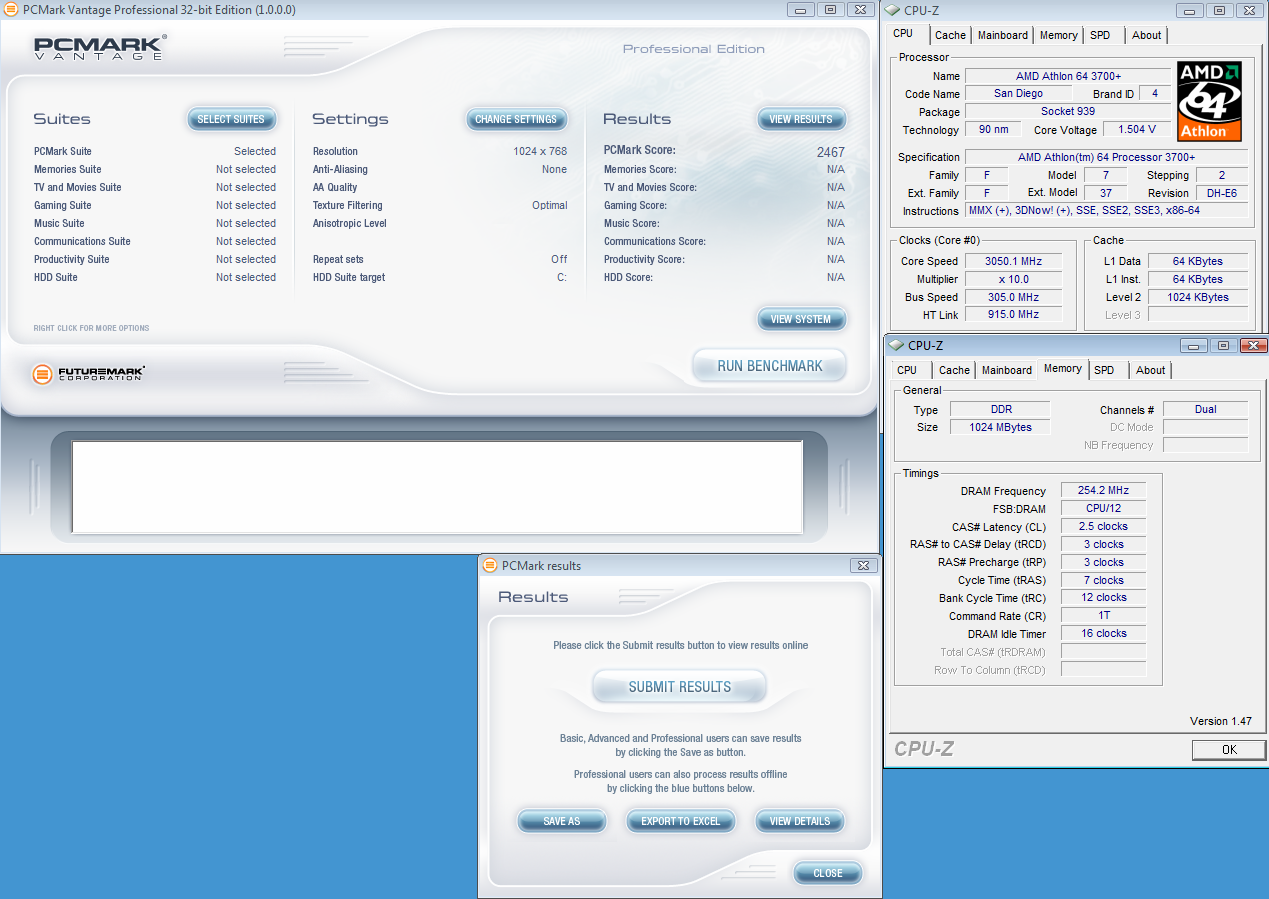Click the lower CPU-Z window title icon

[x=896, y=345]
